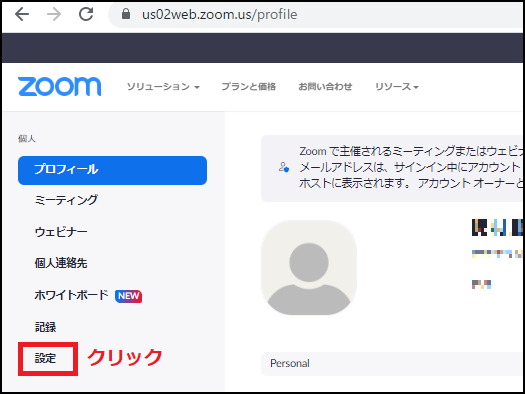Image resolution: width=525 pixels, height=394 pixels.
Task: Click the padlock site security icon
Action: coord(126,14)
